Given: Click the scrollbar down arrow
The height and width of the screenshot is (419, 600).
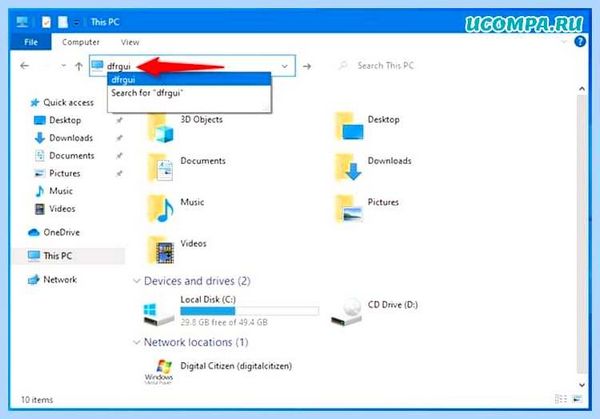Looking at the screenshot, I should [582, 385].
